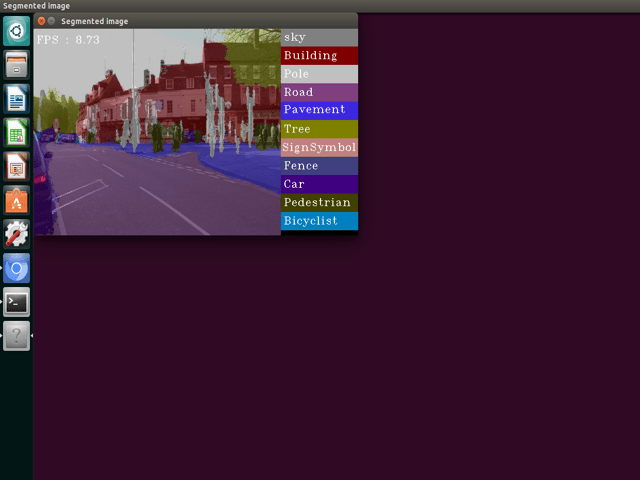The width and height of the screenshot is (640, 480).
Task: Select the unknown question-mark app icon
Action: pos(16,336)
